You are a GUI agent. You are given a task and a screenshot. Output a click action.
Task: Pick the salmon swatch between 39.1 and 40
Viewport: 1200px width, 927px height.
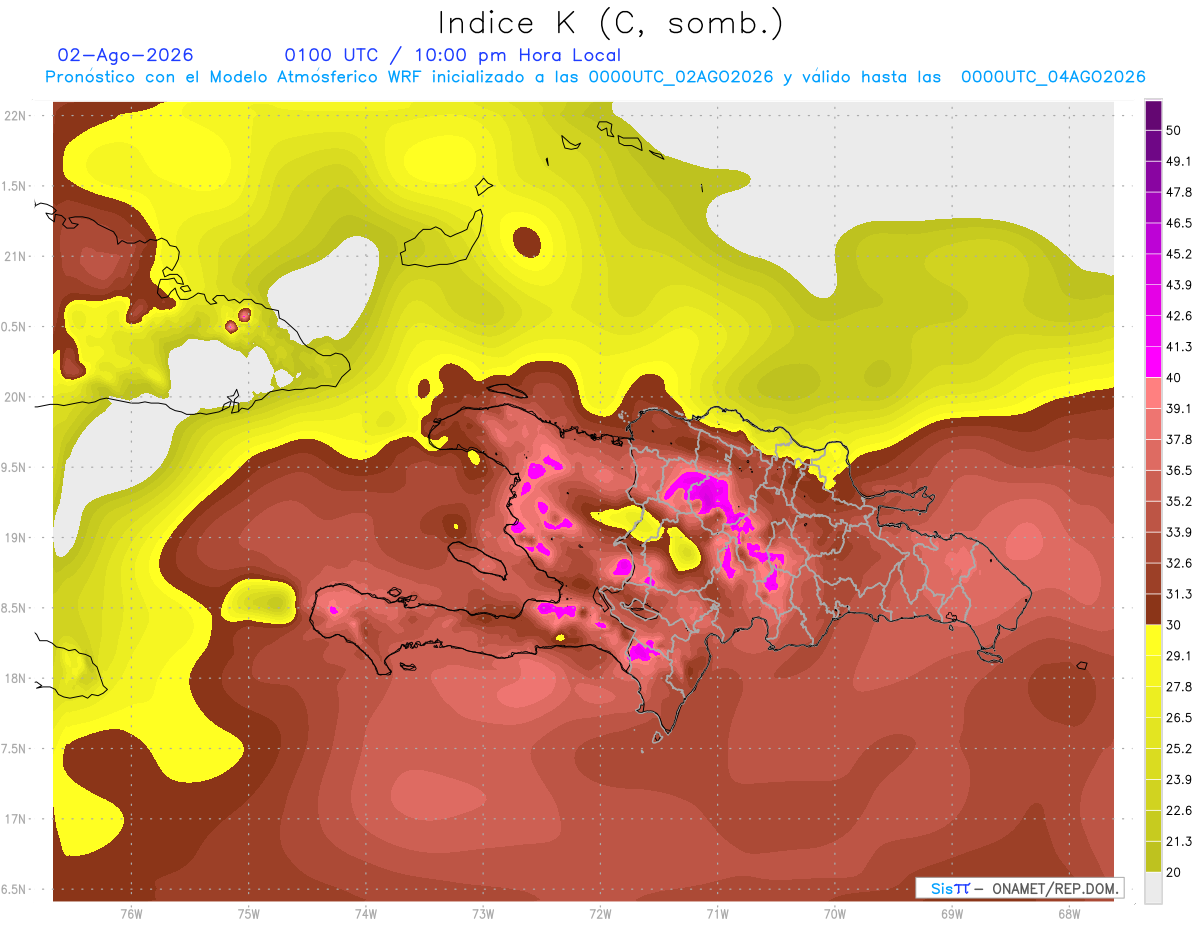[1153, 393]
